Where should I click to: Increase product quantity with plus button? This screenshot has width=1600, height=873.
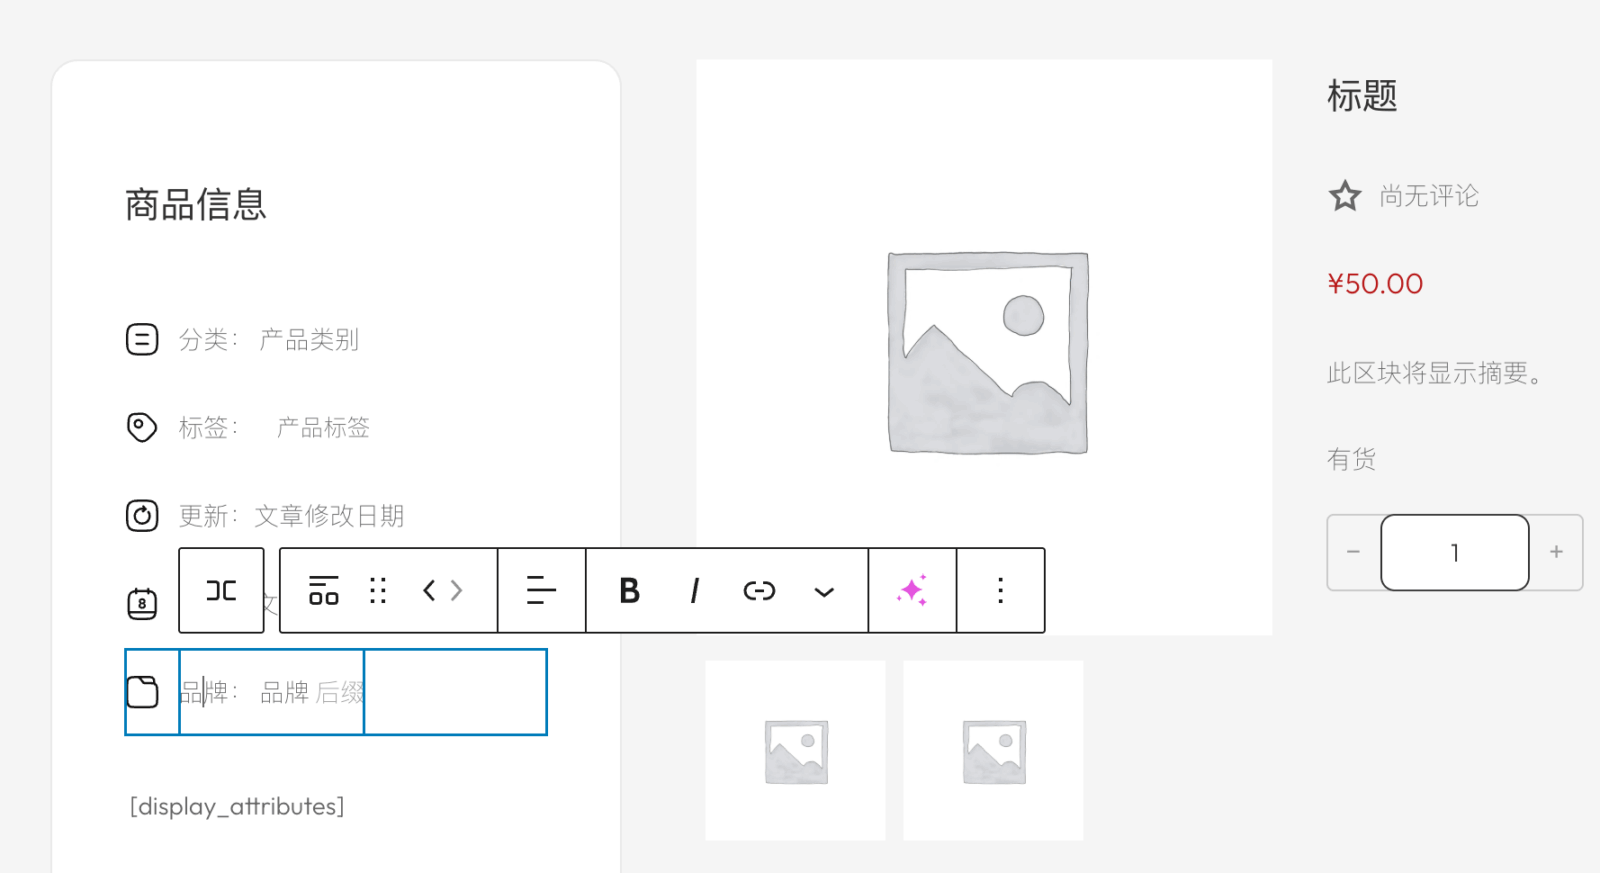[1556, 552]
